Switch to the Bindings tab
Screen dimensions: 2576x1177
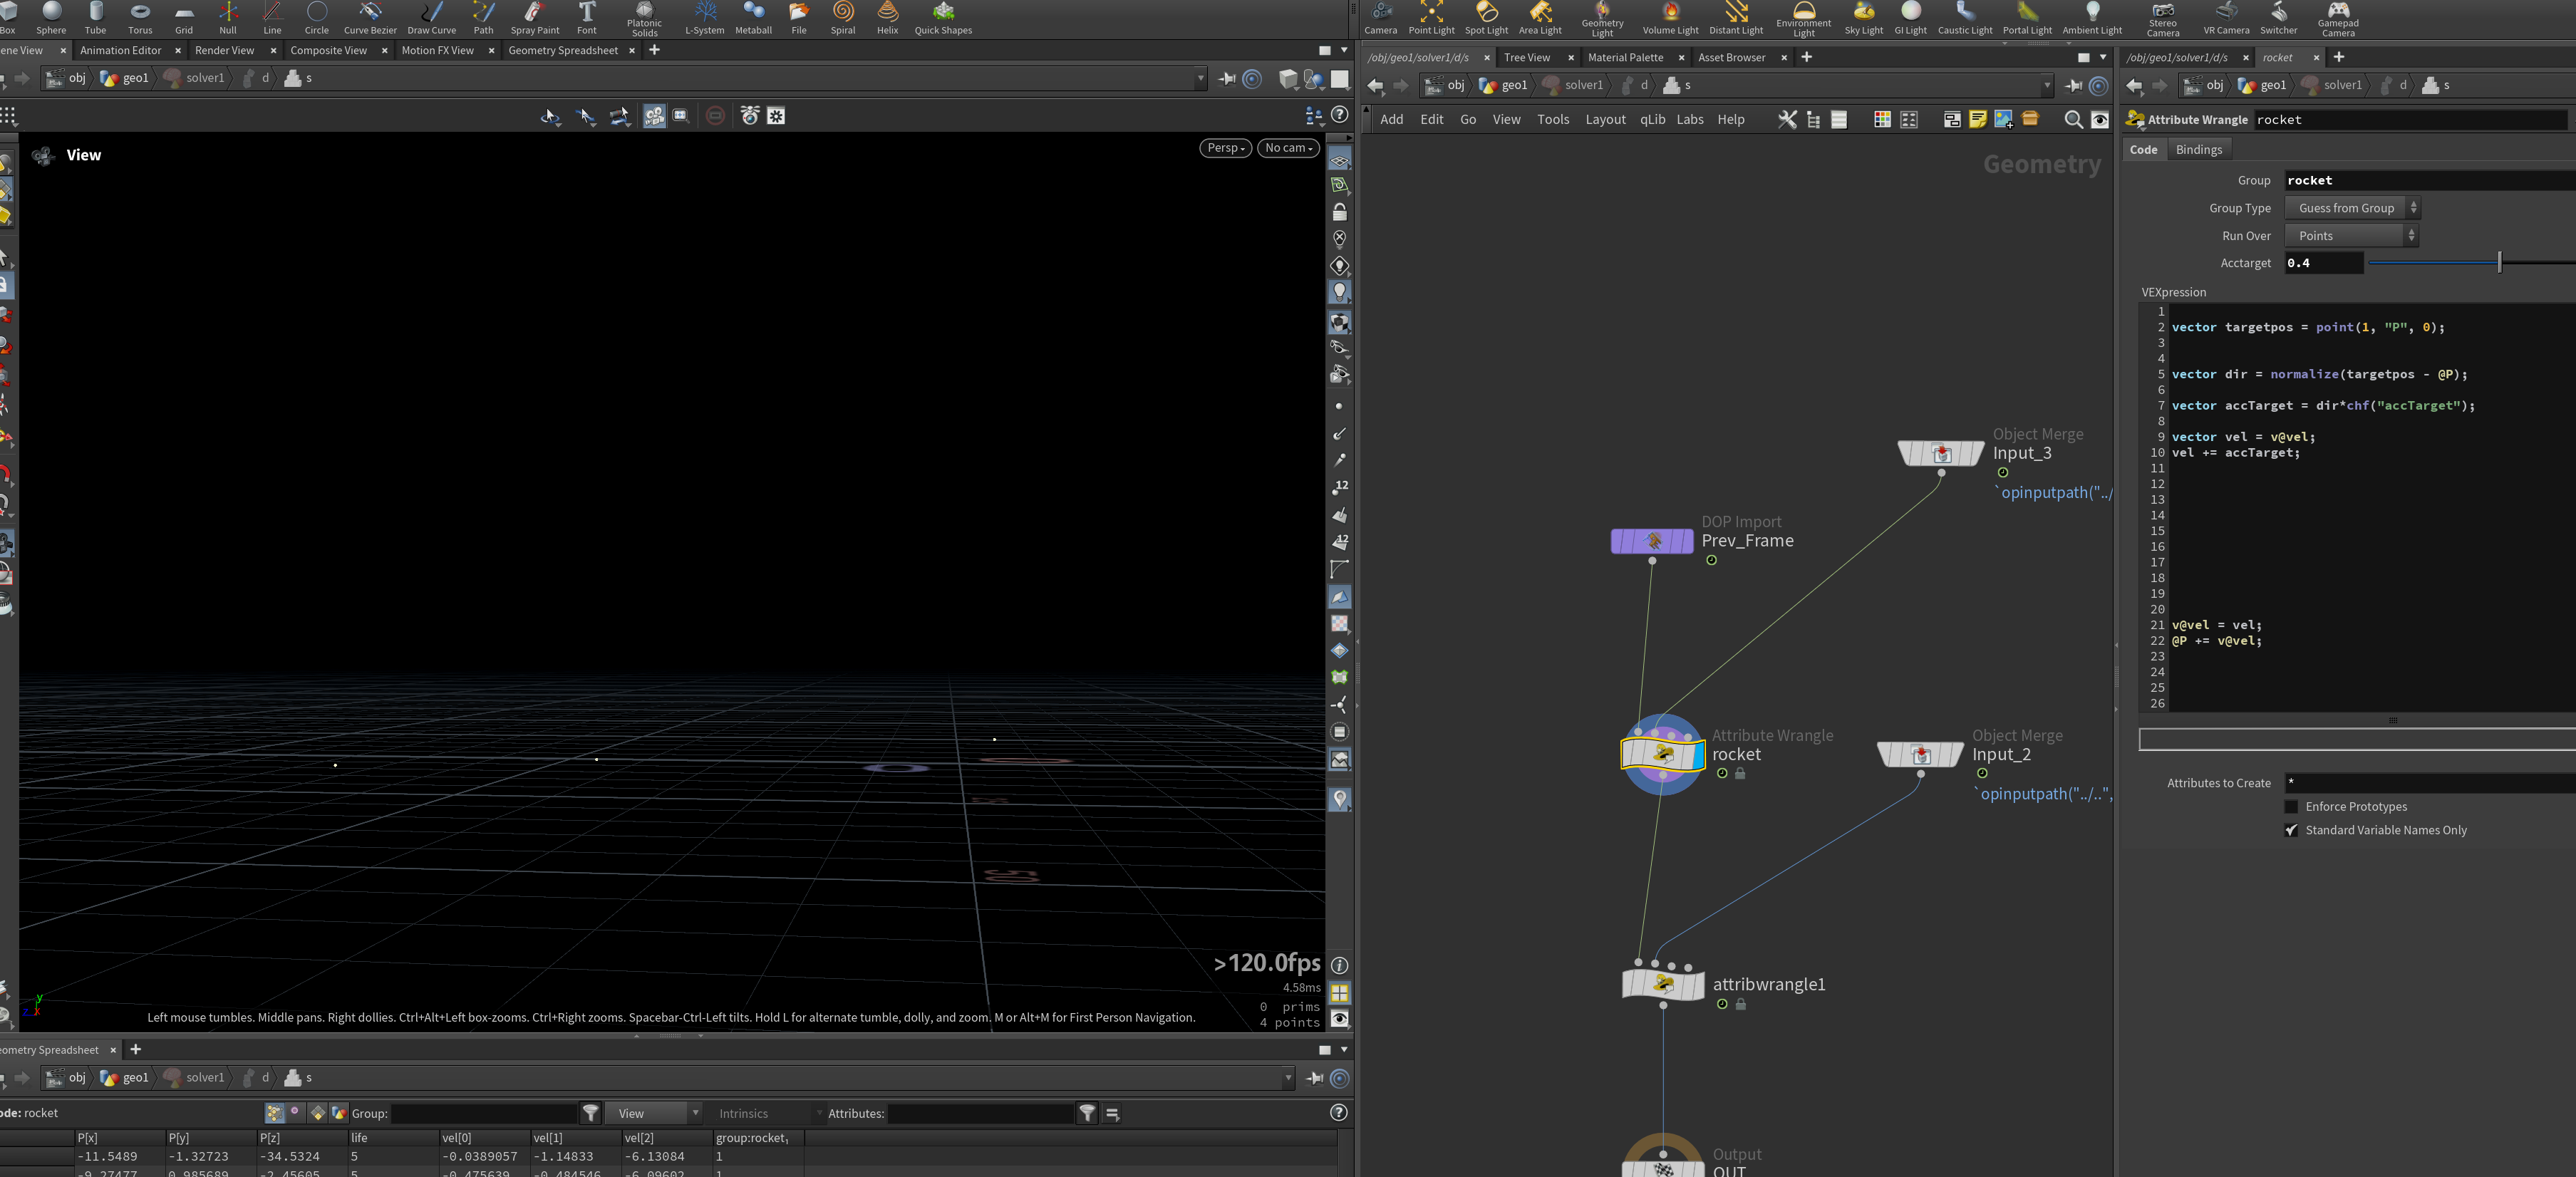point(2198,150)
